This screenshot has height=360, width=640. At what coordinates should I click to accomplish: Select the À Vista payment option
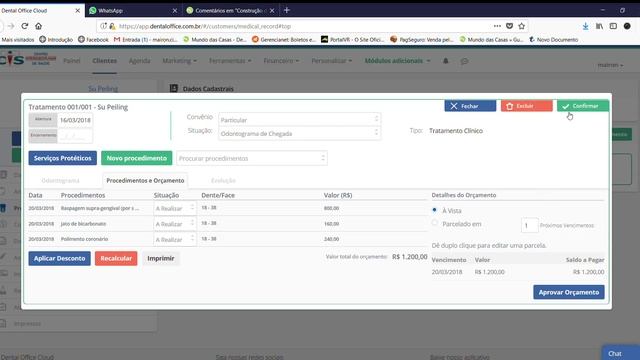(x=435, y=210)
